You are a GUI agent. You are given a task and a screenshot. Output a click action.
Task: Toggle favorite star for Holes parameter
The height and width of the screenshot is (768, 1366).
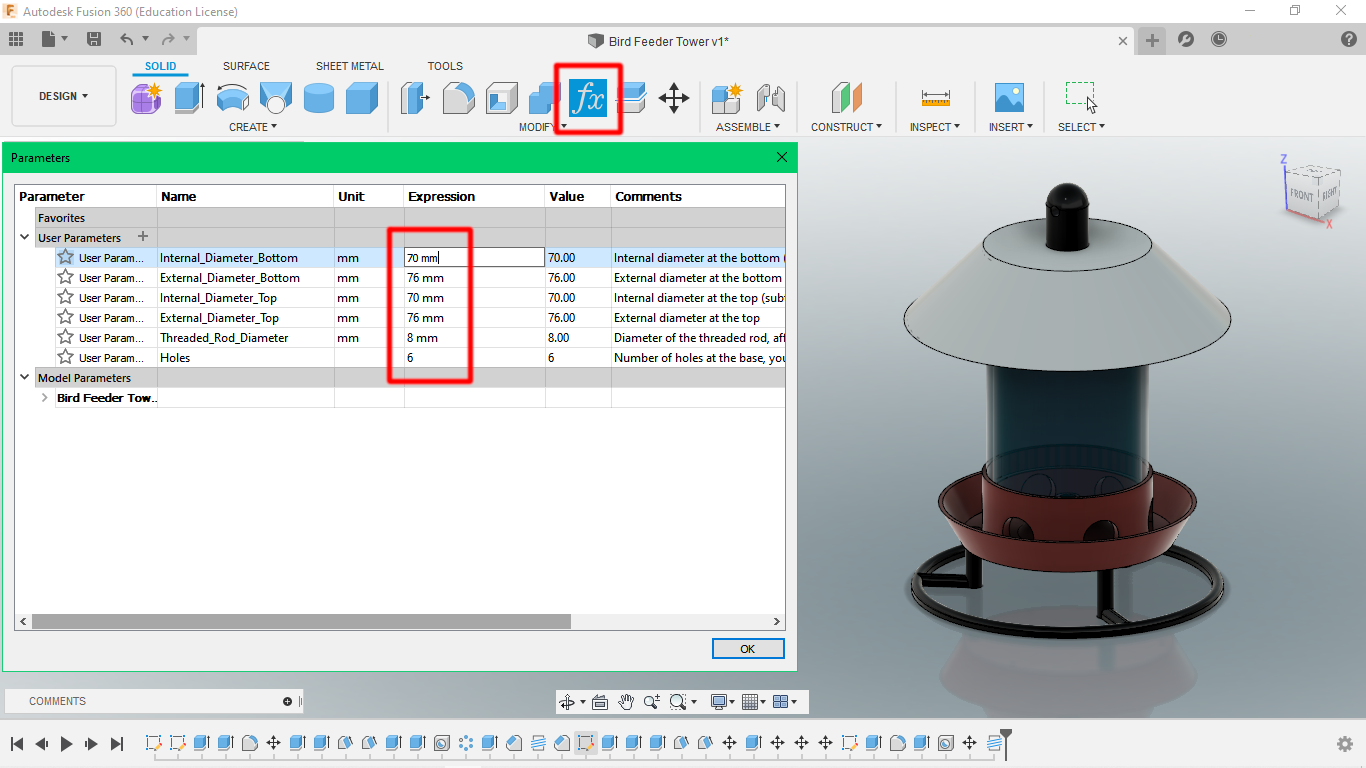[x=65, y=357]
